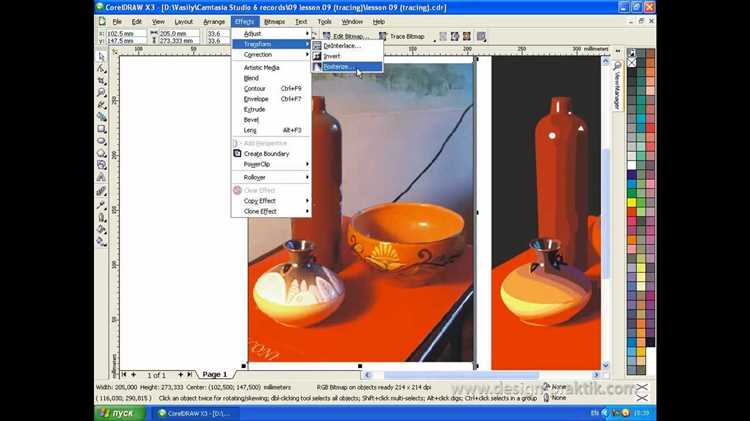The width and height of the screenshot is (750, 421).
Task: Go to last page navigation arrow
Action: coord(190,375)
